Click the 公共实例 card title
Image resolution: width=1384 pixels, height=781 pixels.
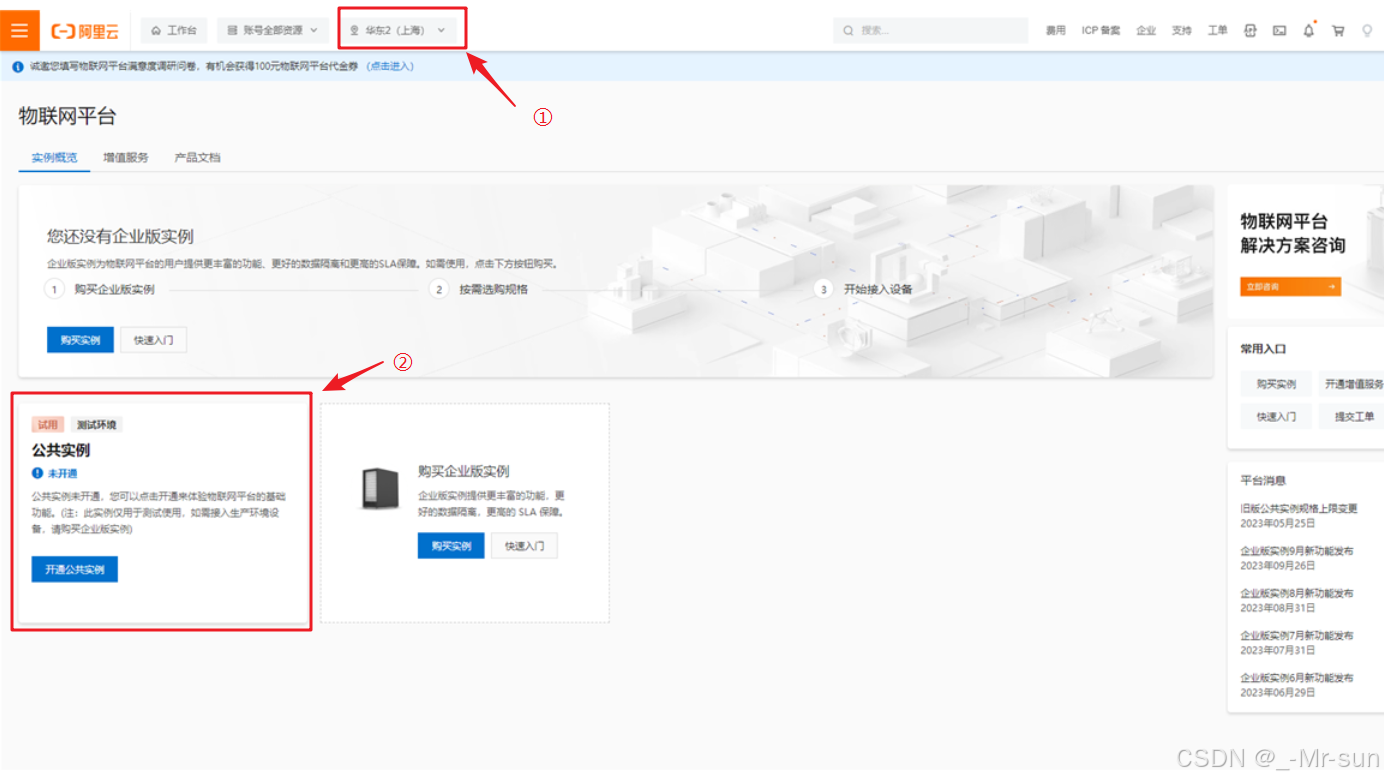pos(61,451)
